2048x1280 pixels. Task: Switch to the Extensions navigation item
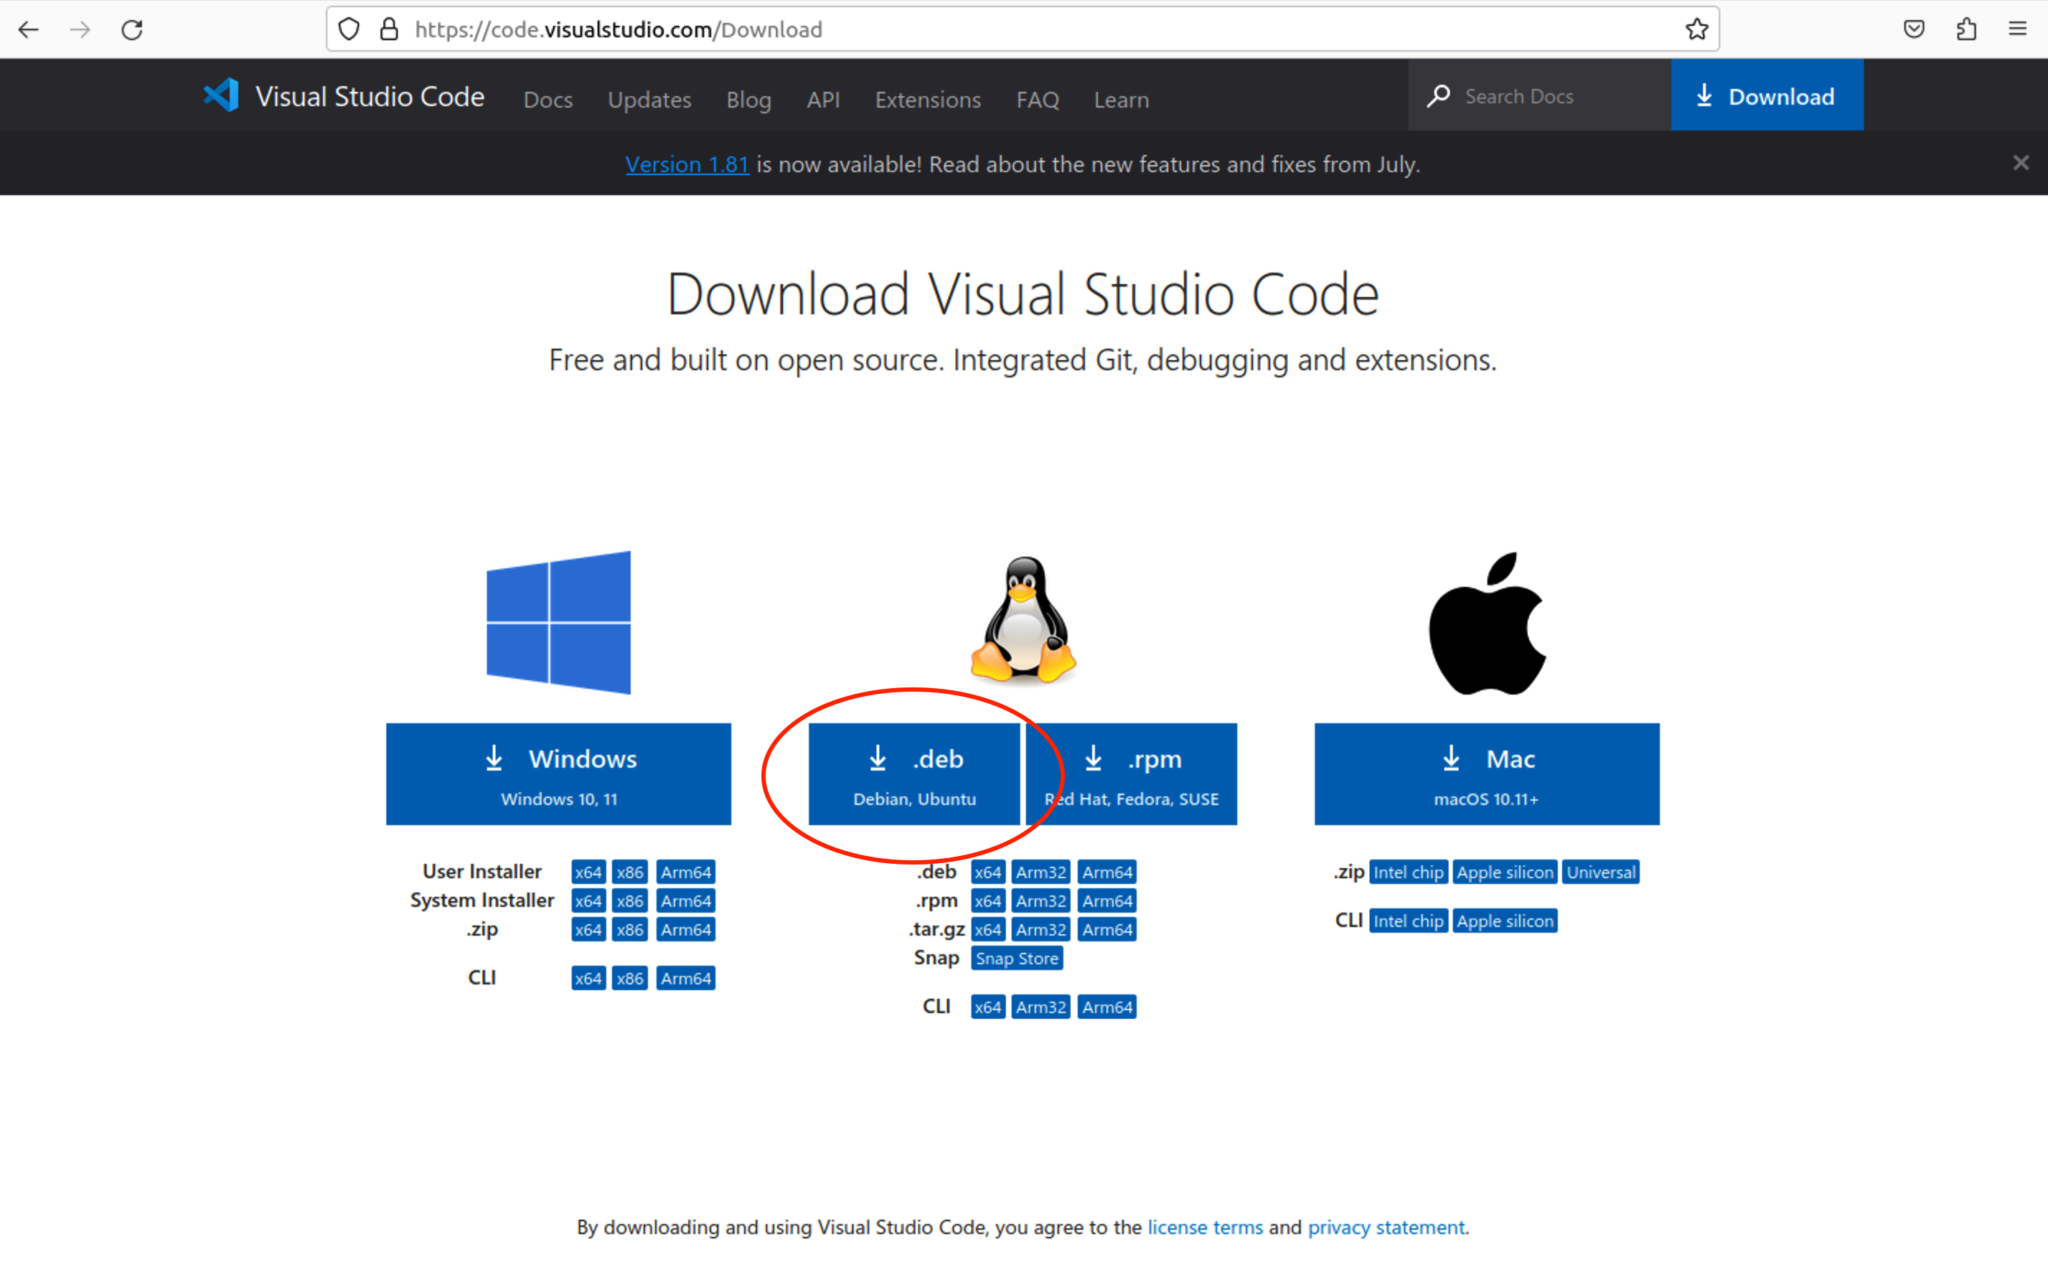click(927, 99)
